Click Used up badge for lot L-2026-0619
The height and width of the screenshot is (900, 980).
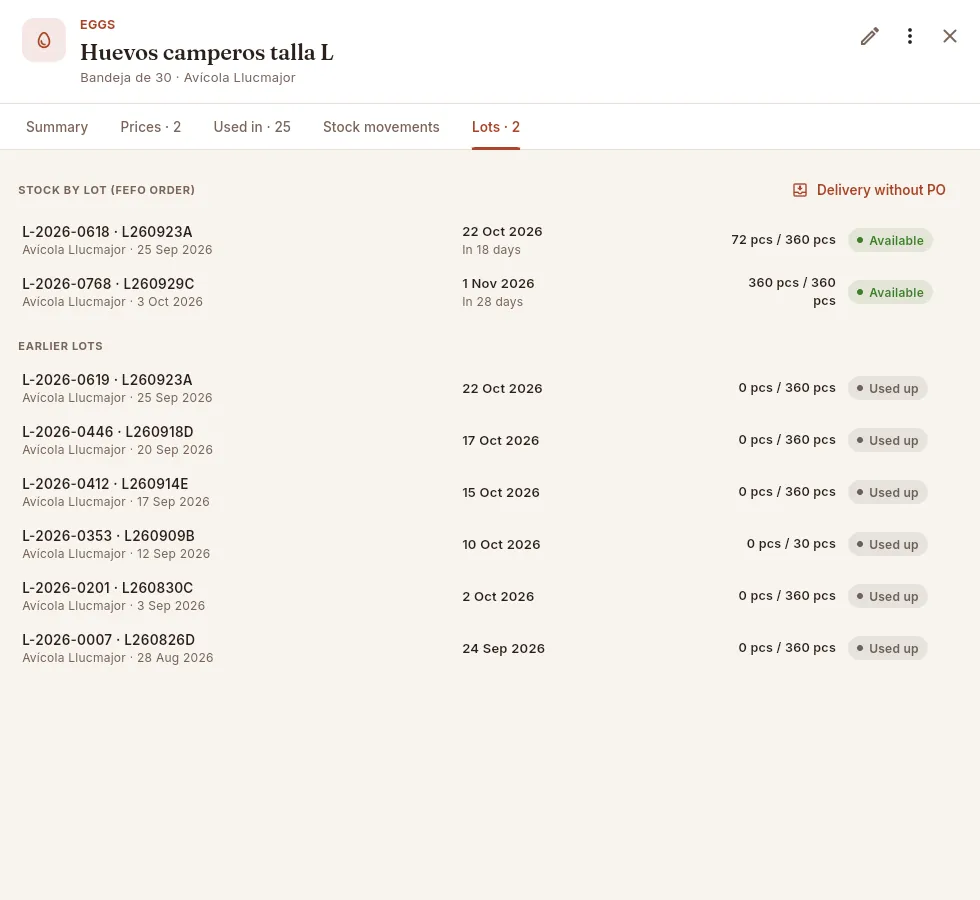[x=888, y=388]
